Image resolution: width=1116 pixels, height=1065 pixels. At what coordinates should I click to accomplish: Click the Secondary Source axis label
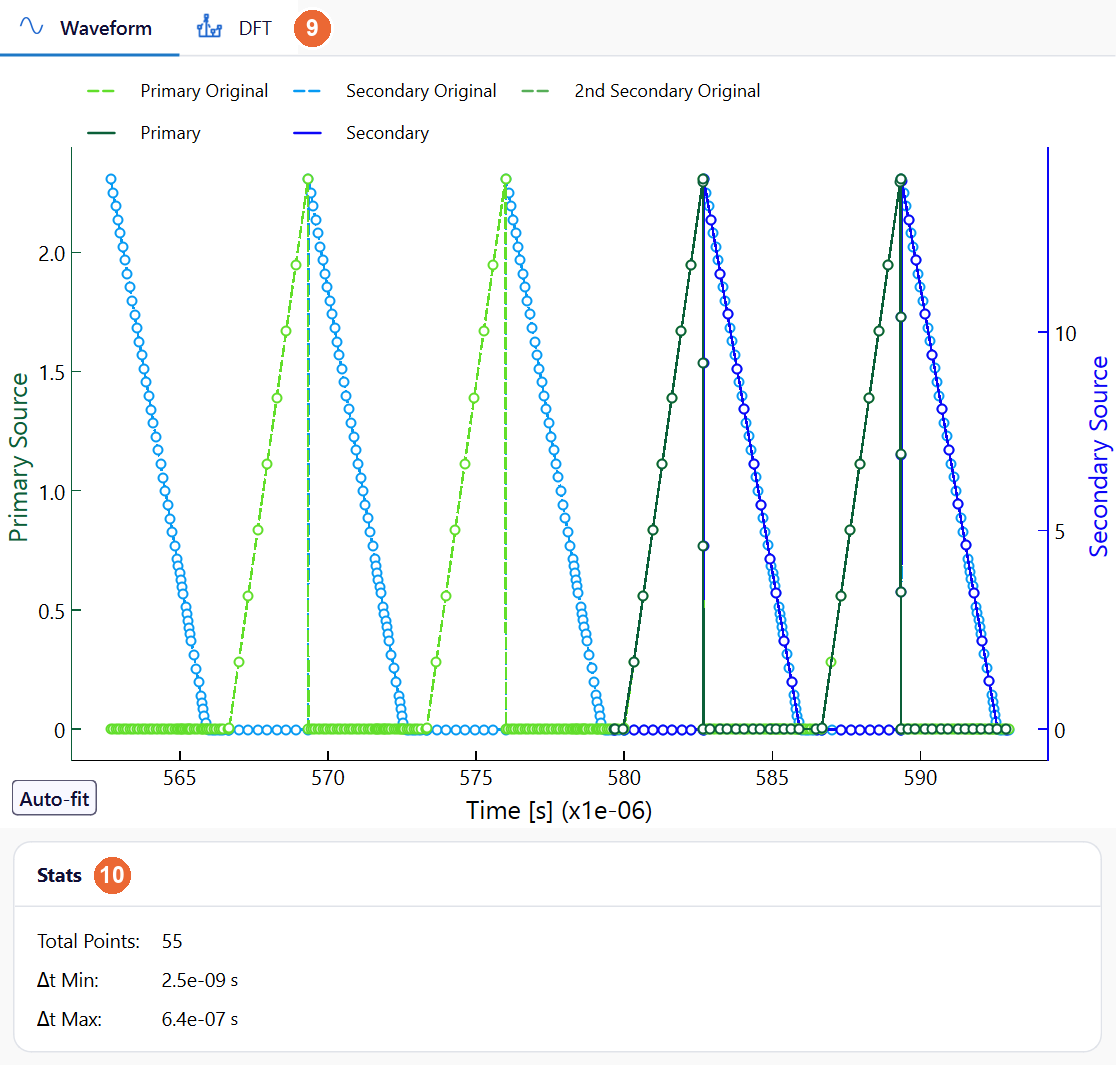pos(1098,457)
